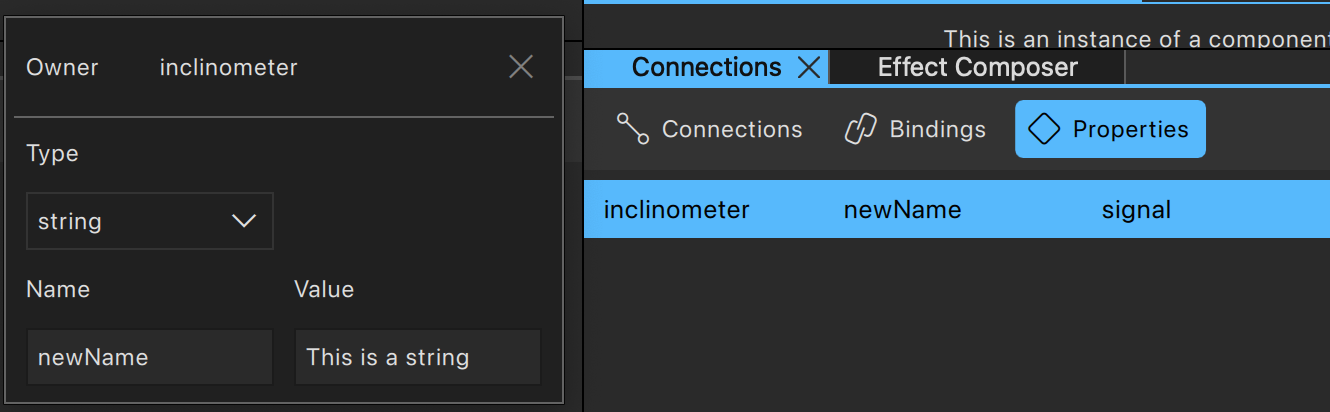The image size is (1330, 412).
Task: Switch to the Connections panel tab
Action: click(x=706, y=68)
